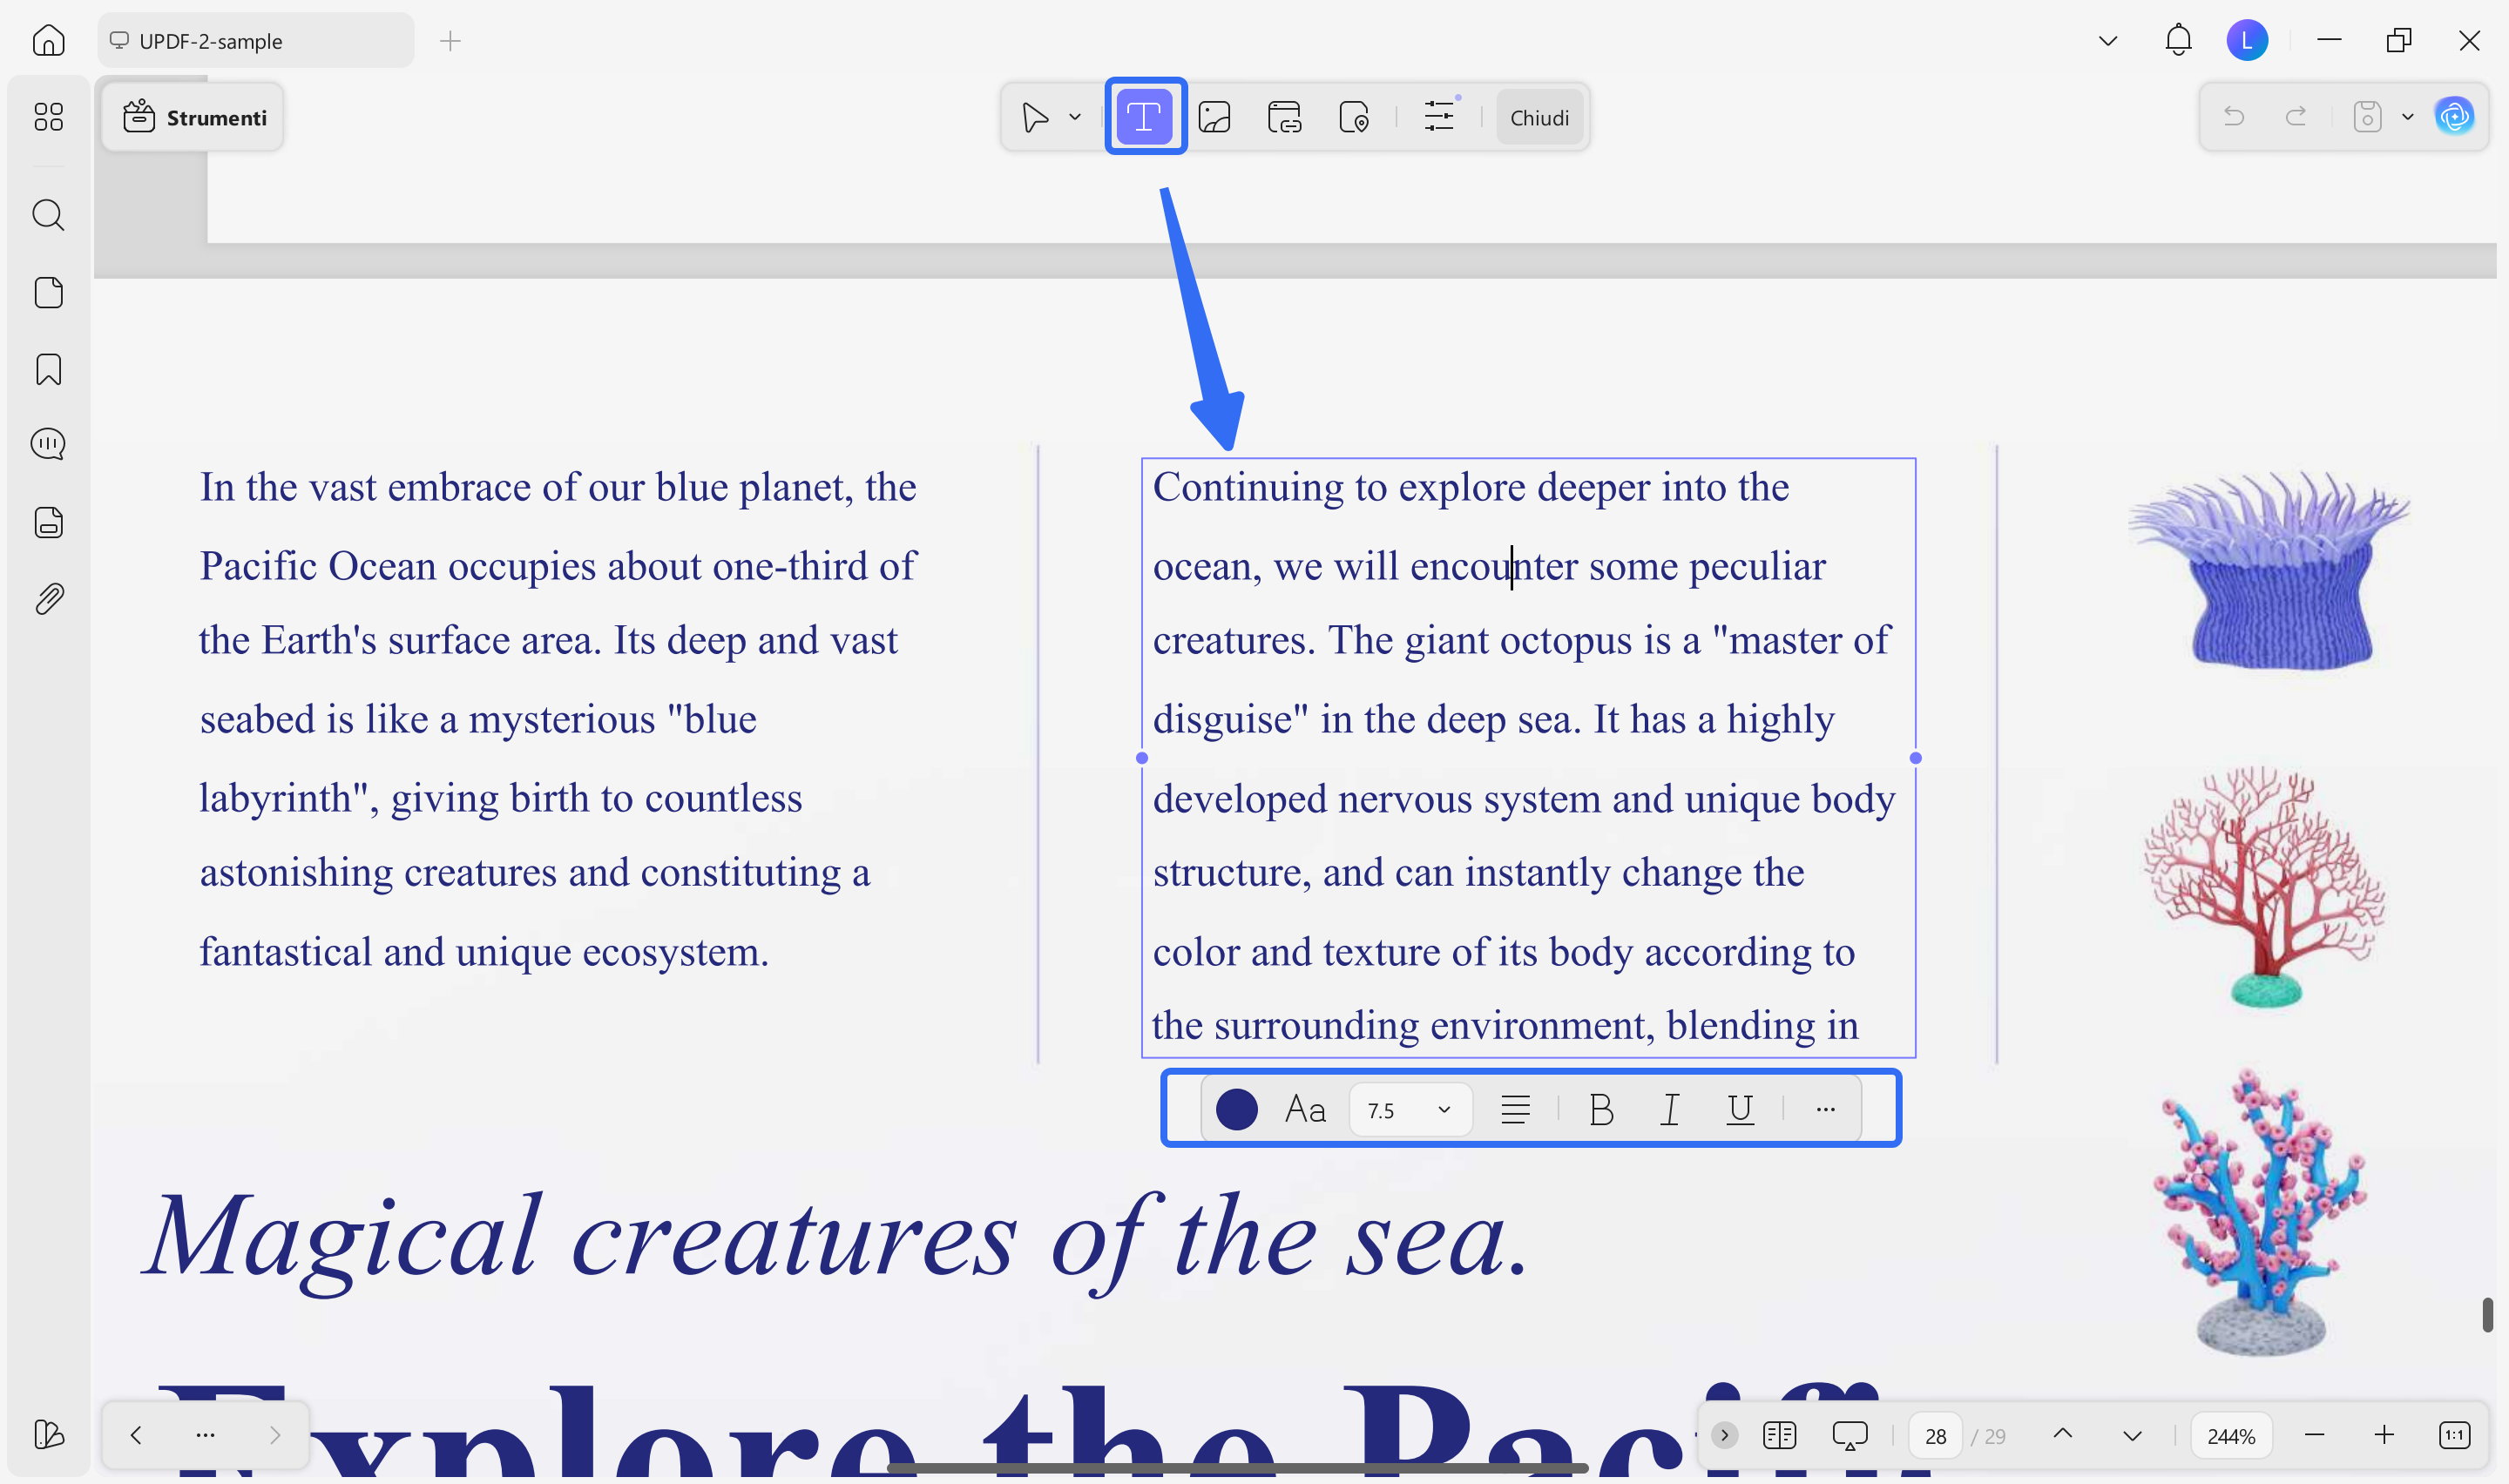Open the comments panel in the sidebar
The width and height of the screenshot is (2509, 1484).
(48, 445)
